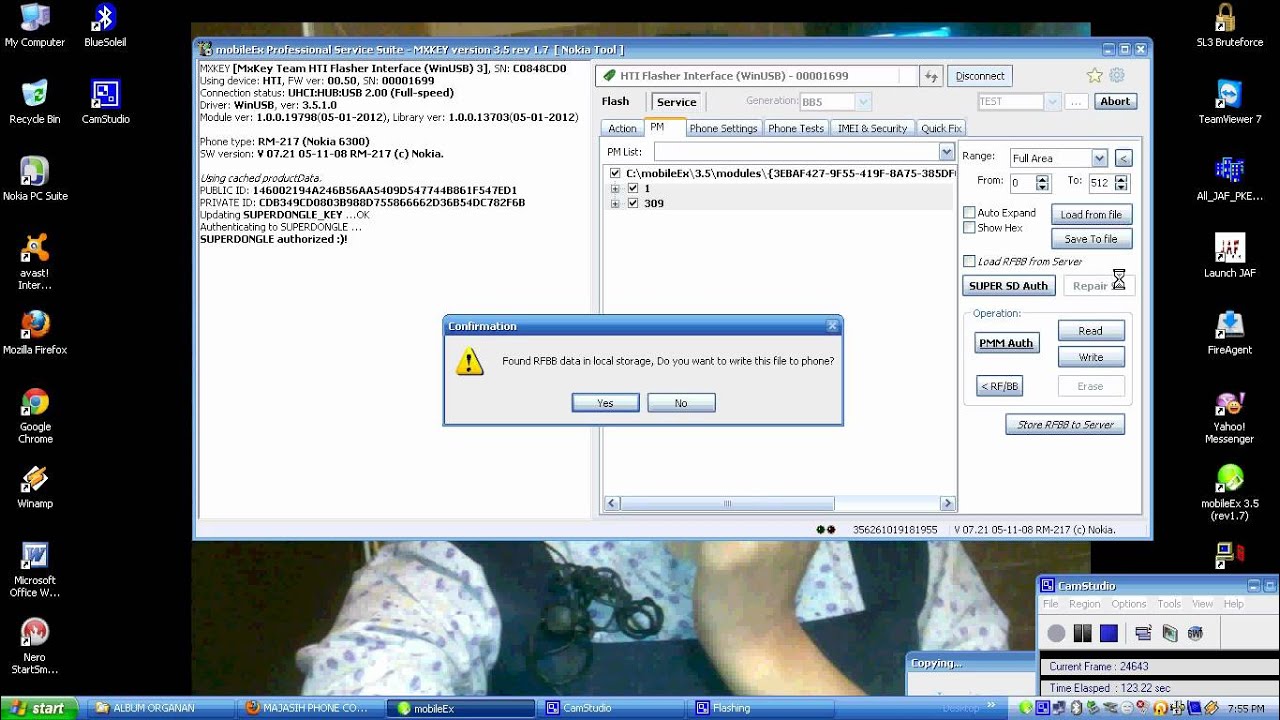The height and width of the screenshot is (720, 1280).
Task: Click the CamStudio pause button
Action: [1082, 633]
